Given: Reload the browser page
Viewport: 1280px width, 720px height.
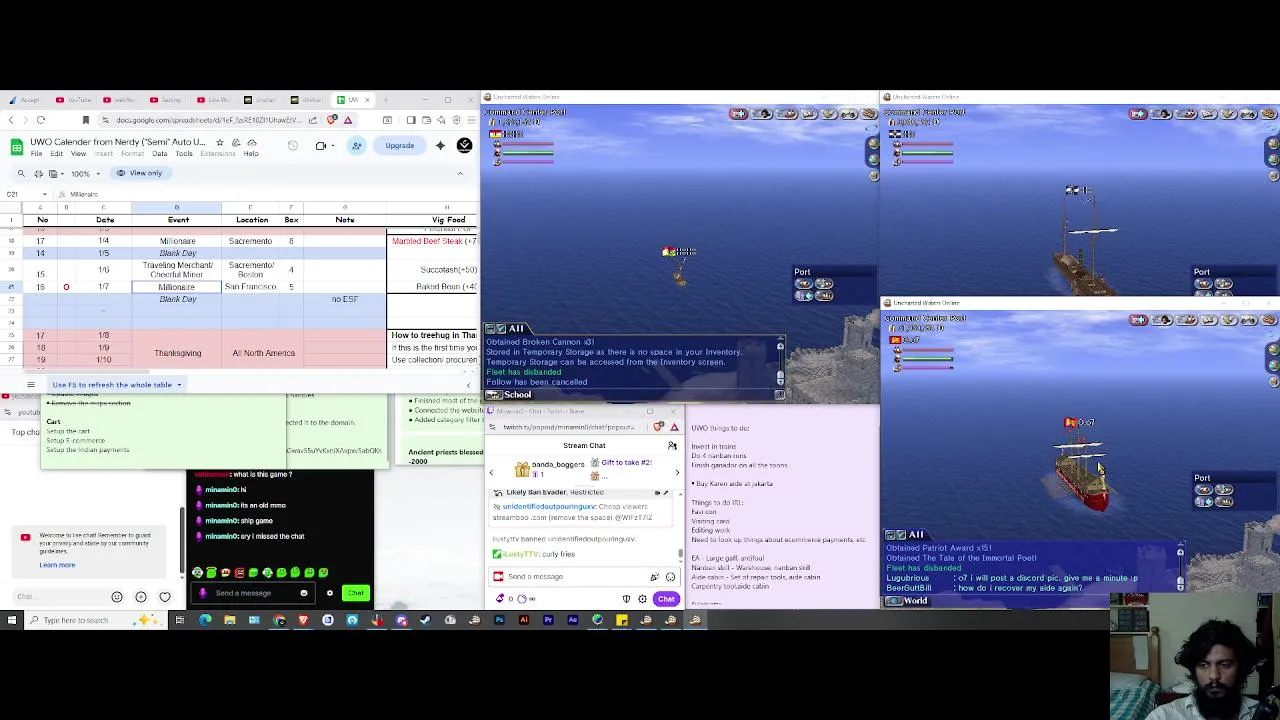Looking at the screenshot, I should click(x=41, y=120).
